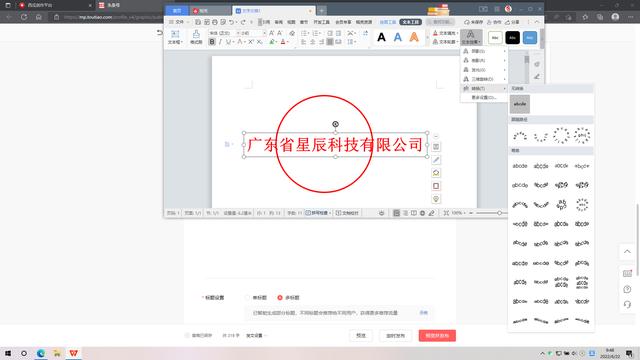Open the text effects dropdown button
The height and width of the screenshot is (360, 640).
pyautogui.click(x=471, y=37)
